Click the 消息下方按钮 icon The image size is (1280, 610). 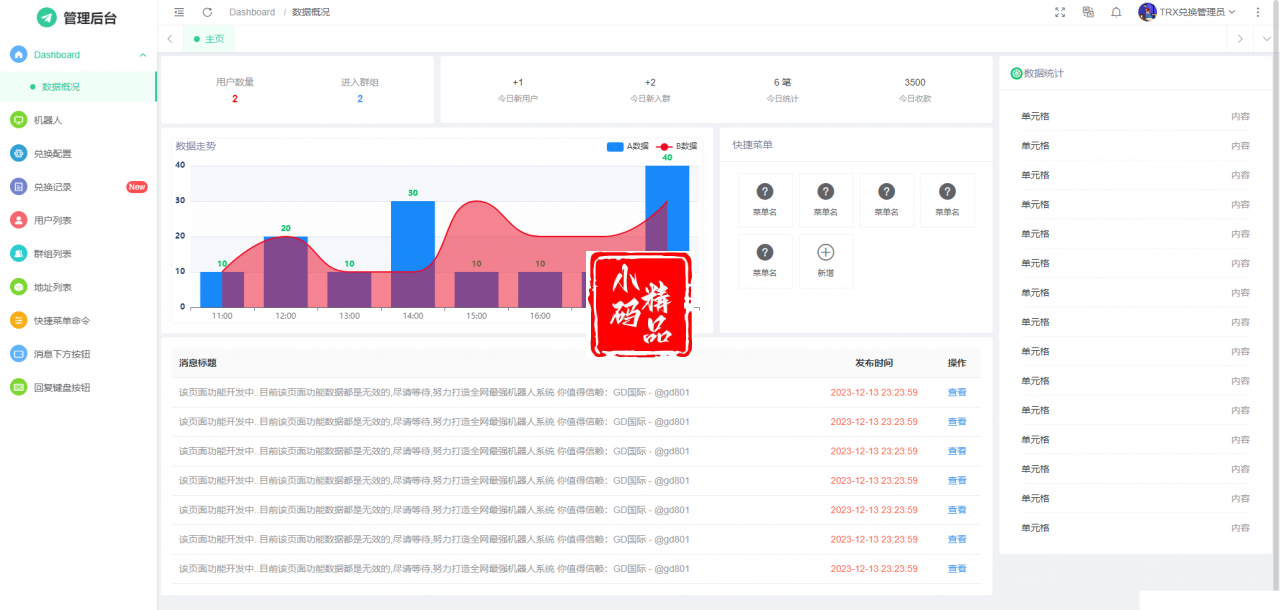(18, 354)
